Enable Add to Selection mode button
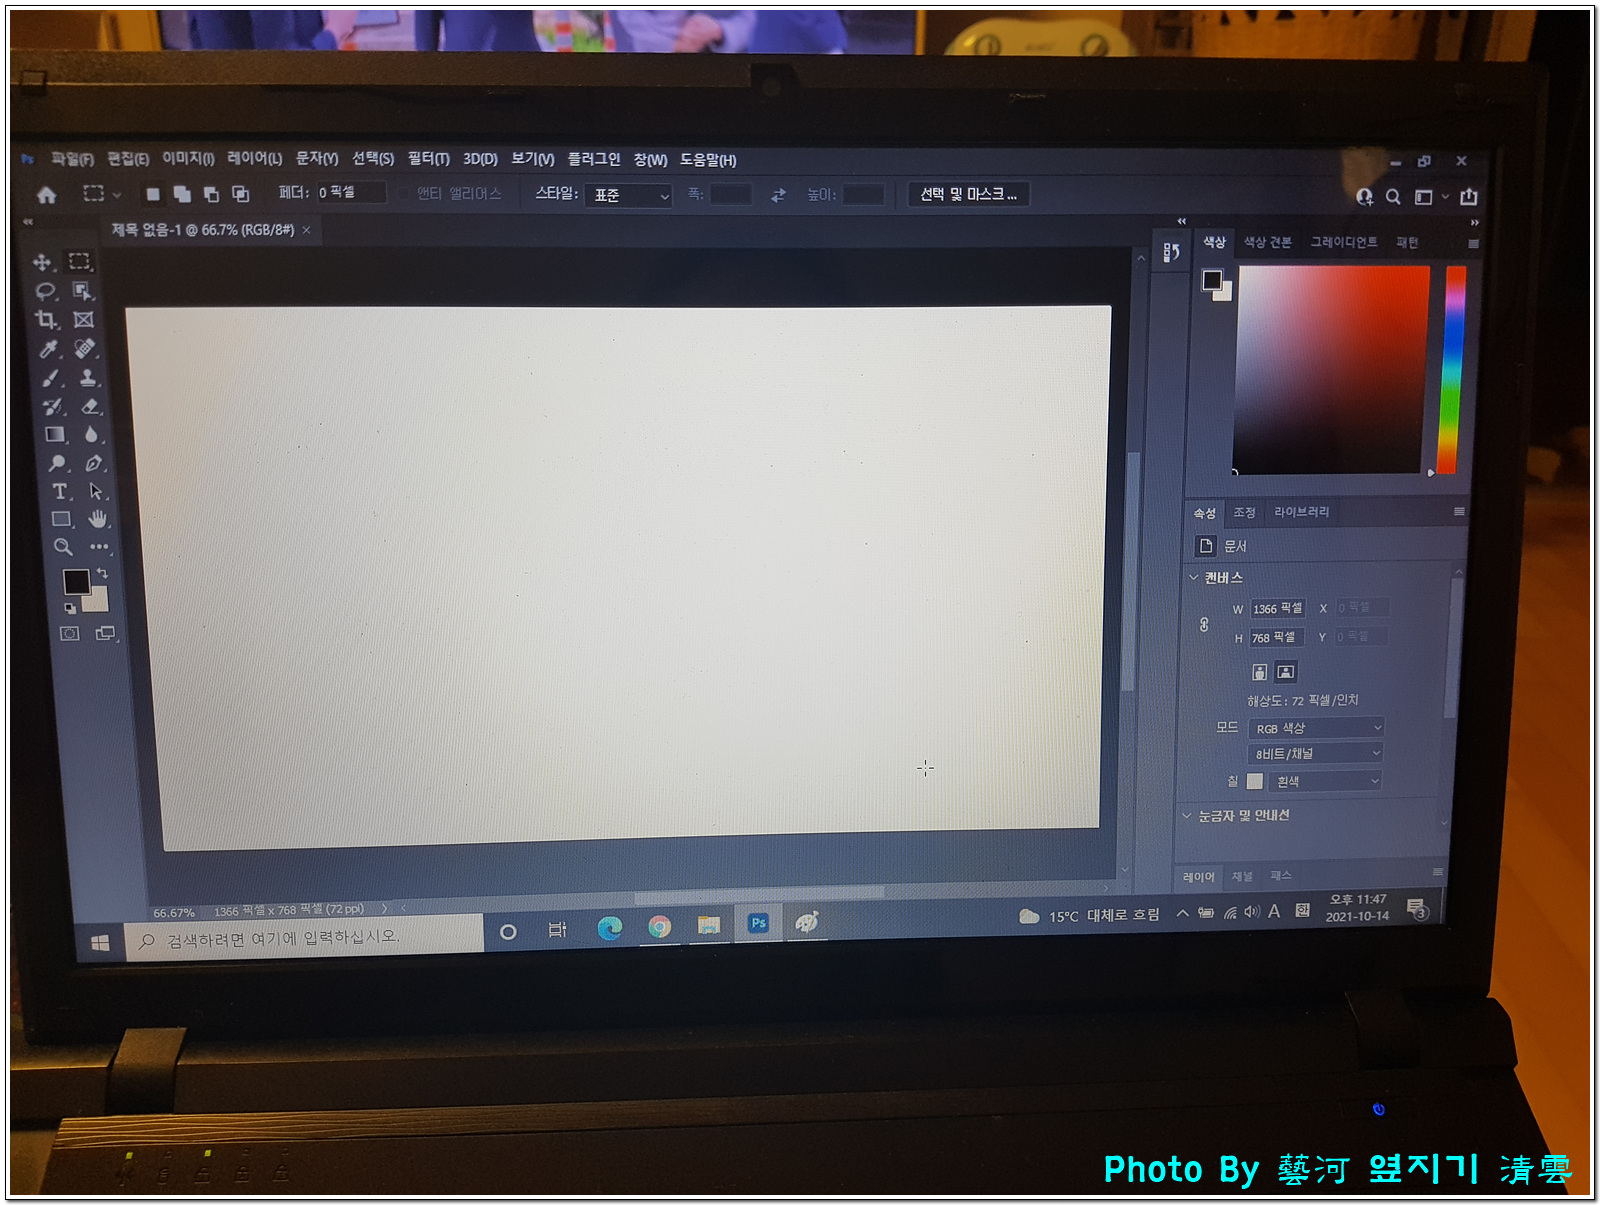This screenshot has width=1600, height=1205. click(x=182, y=194)
